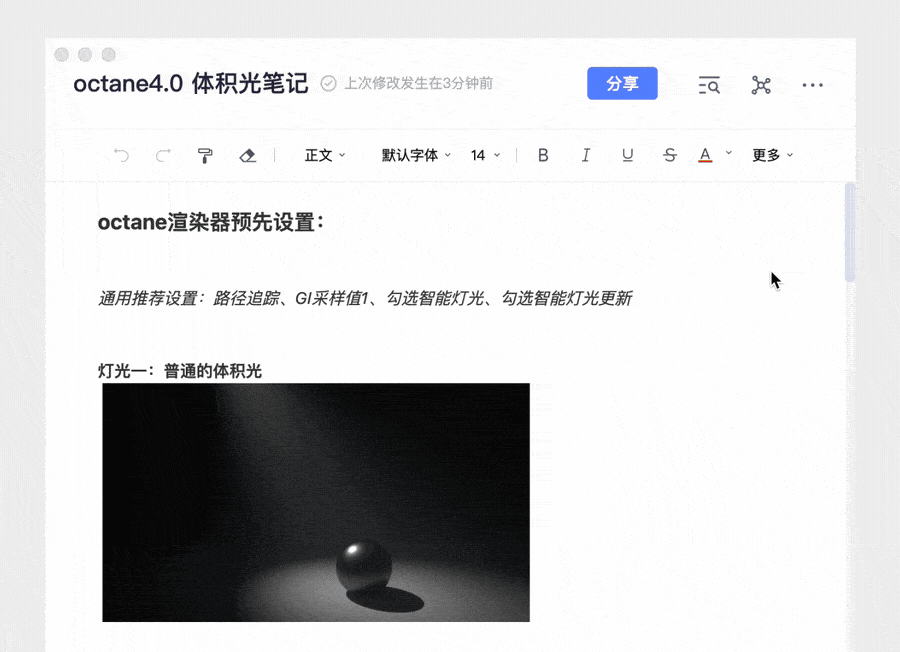Open the font size 14 dropdown

pos(485,155)
